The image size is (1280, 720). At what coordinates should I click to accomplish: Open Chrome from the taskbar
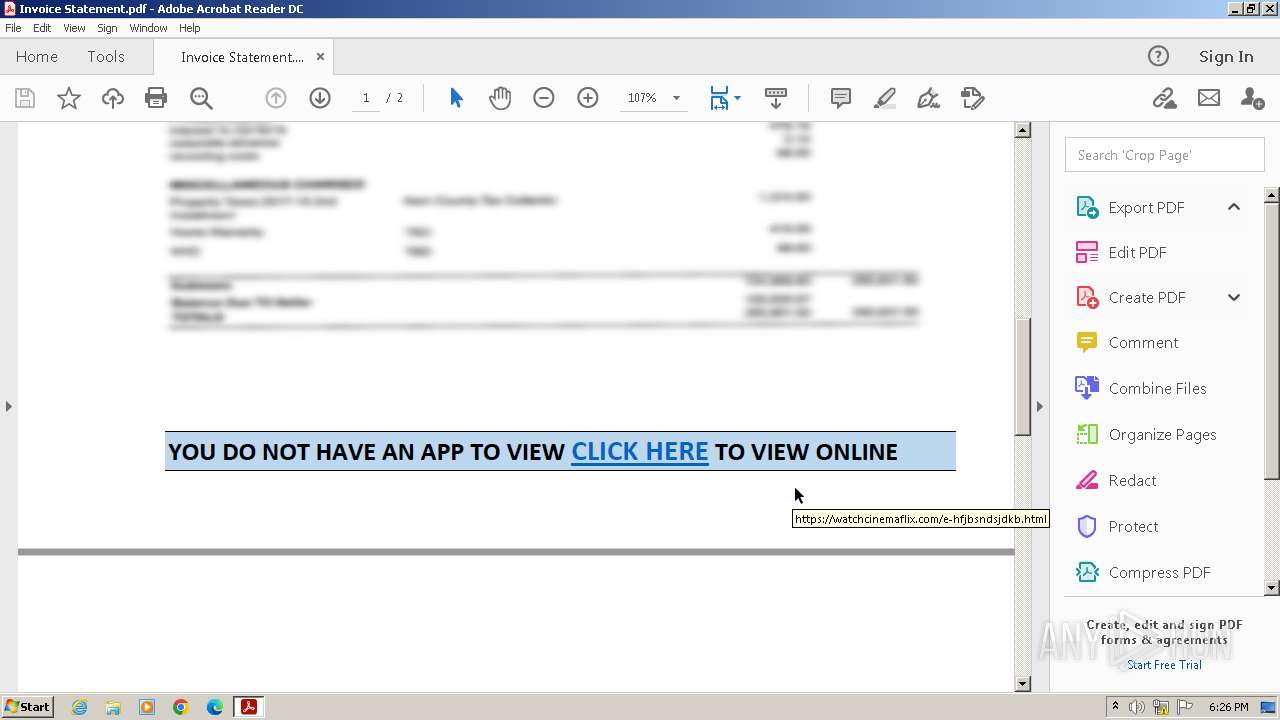pos(181,707)
